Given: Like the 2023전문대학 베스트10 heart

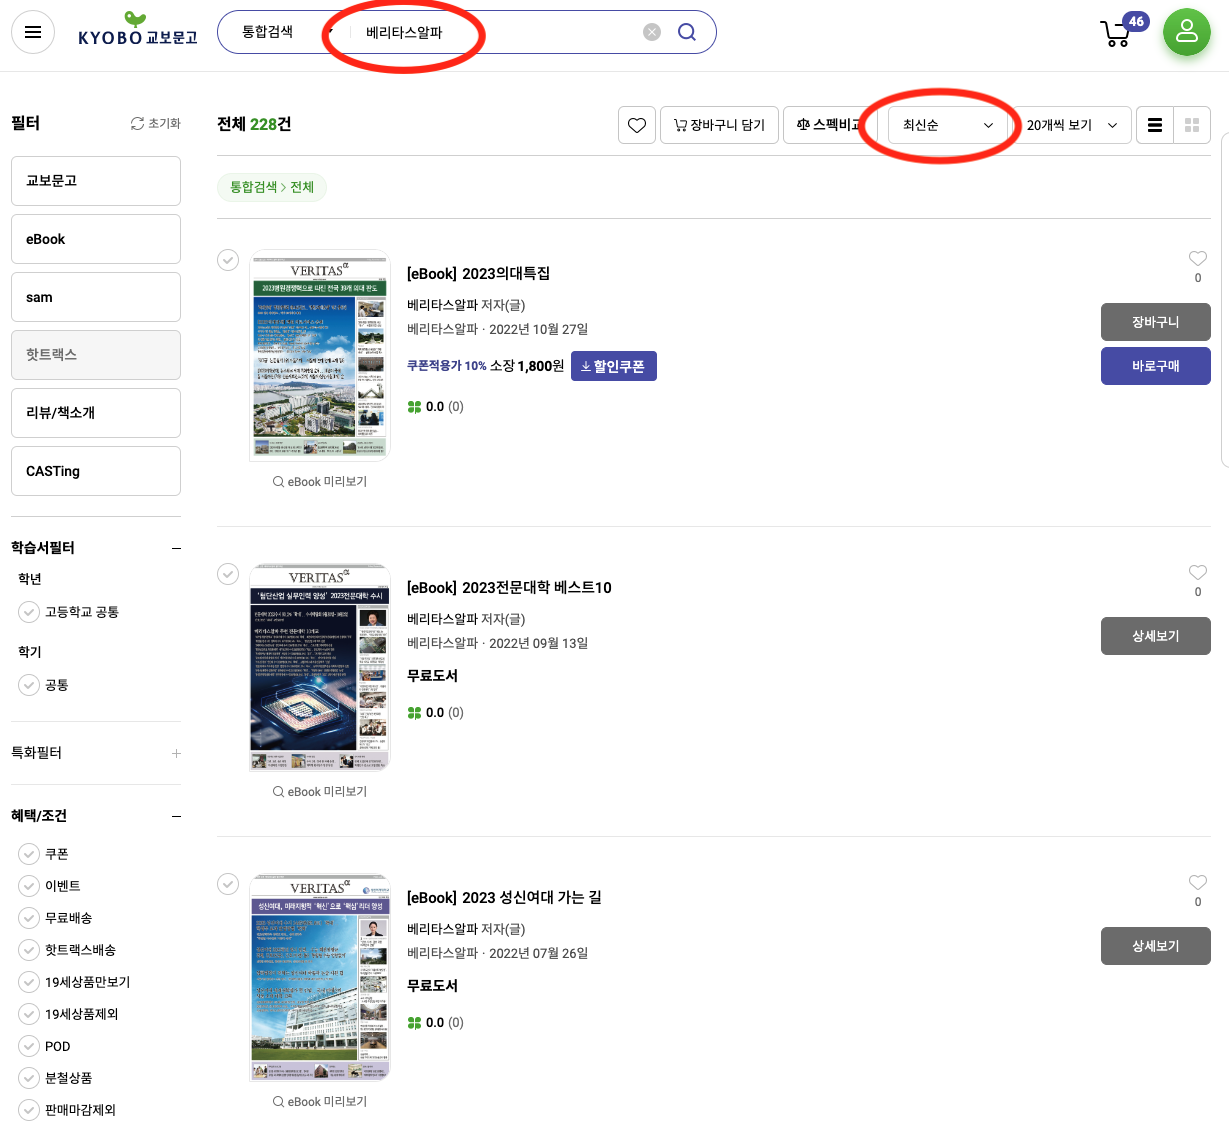Looking at the screenshot, I should pyautogui.click(x=1198, y=572).
